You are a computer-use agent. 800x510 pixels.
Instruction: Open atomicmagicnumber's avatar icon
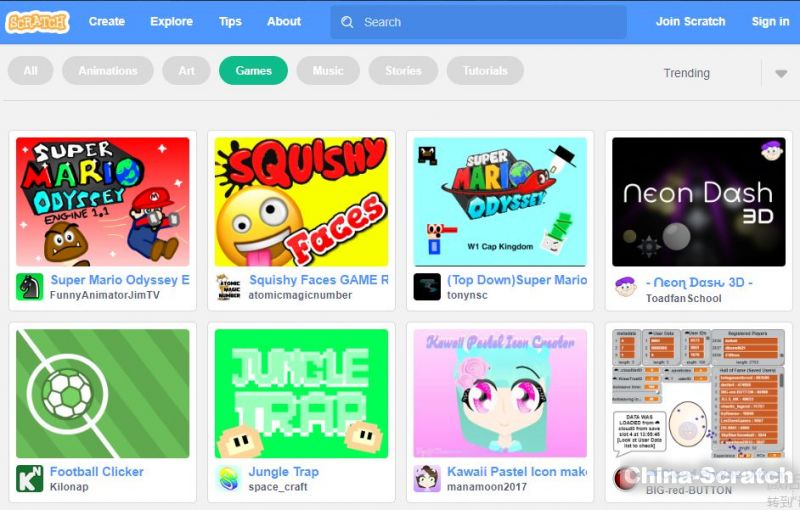pyautogui.click(x=228, y=287)
